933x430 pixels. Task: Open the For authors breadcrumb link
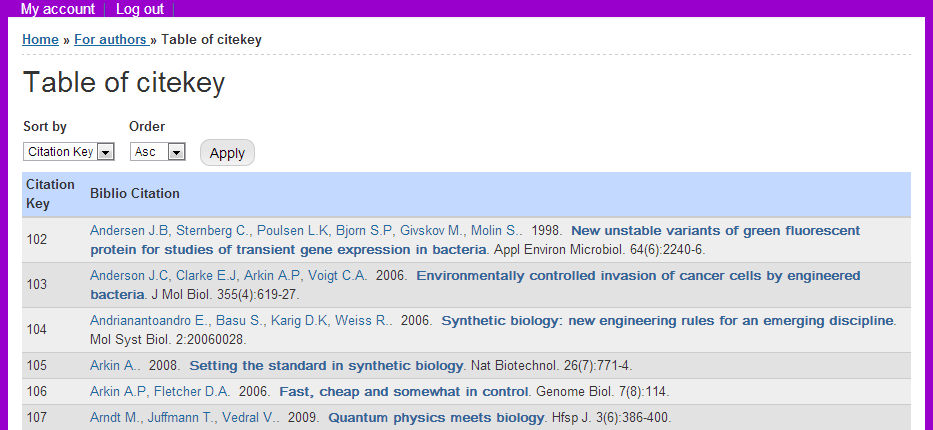click(x=110, y=40)
